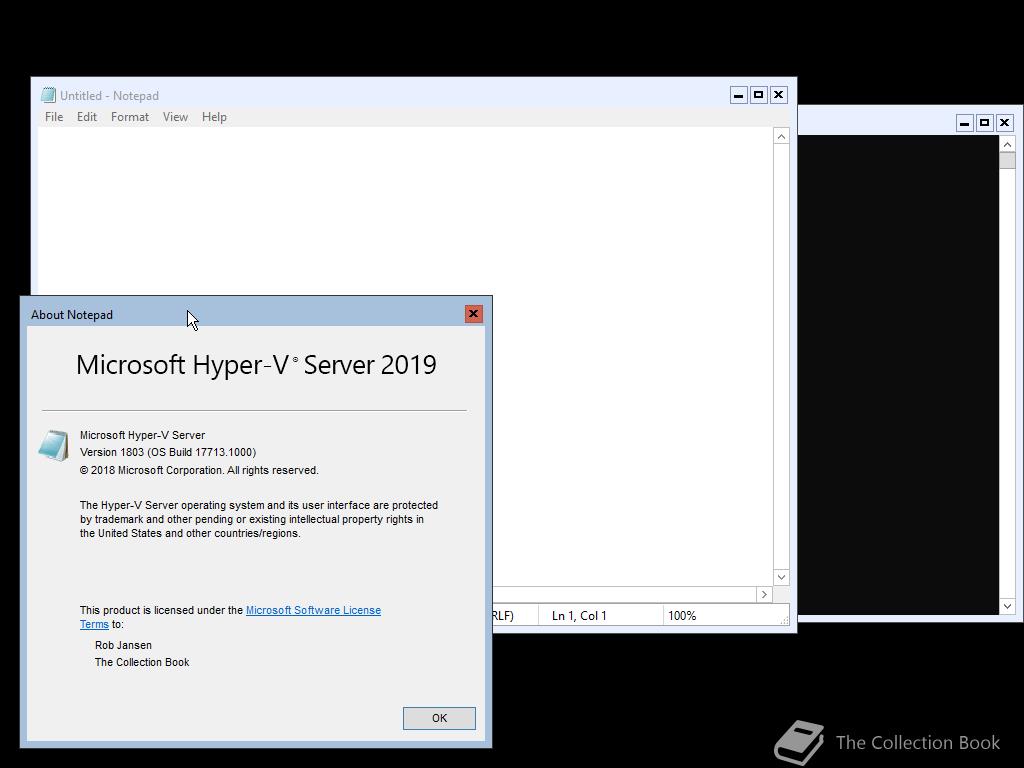1024x768 pixels.
Task: Click Notepad's vertical scrollbar up arrow
Action: [781, 136]
